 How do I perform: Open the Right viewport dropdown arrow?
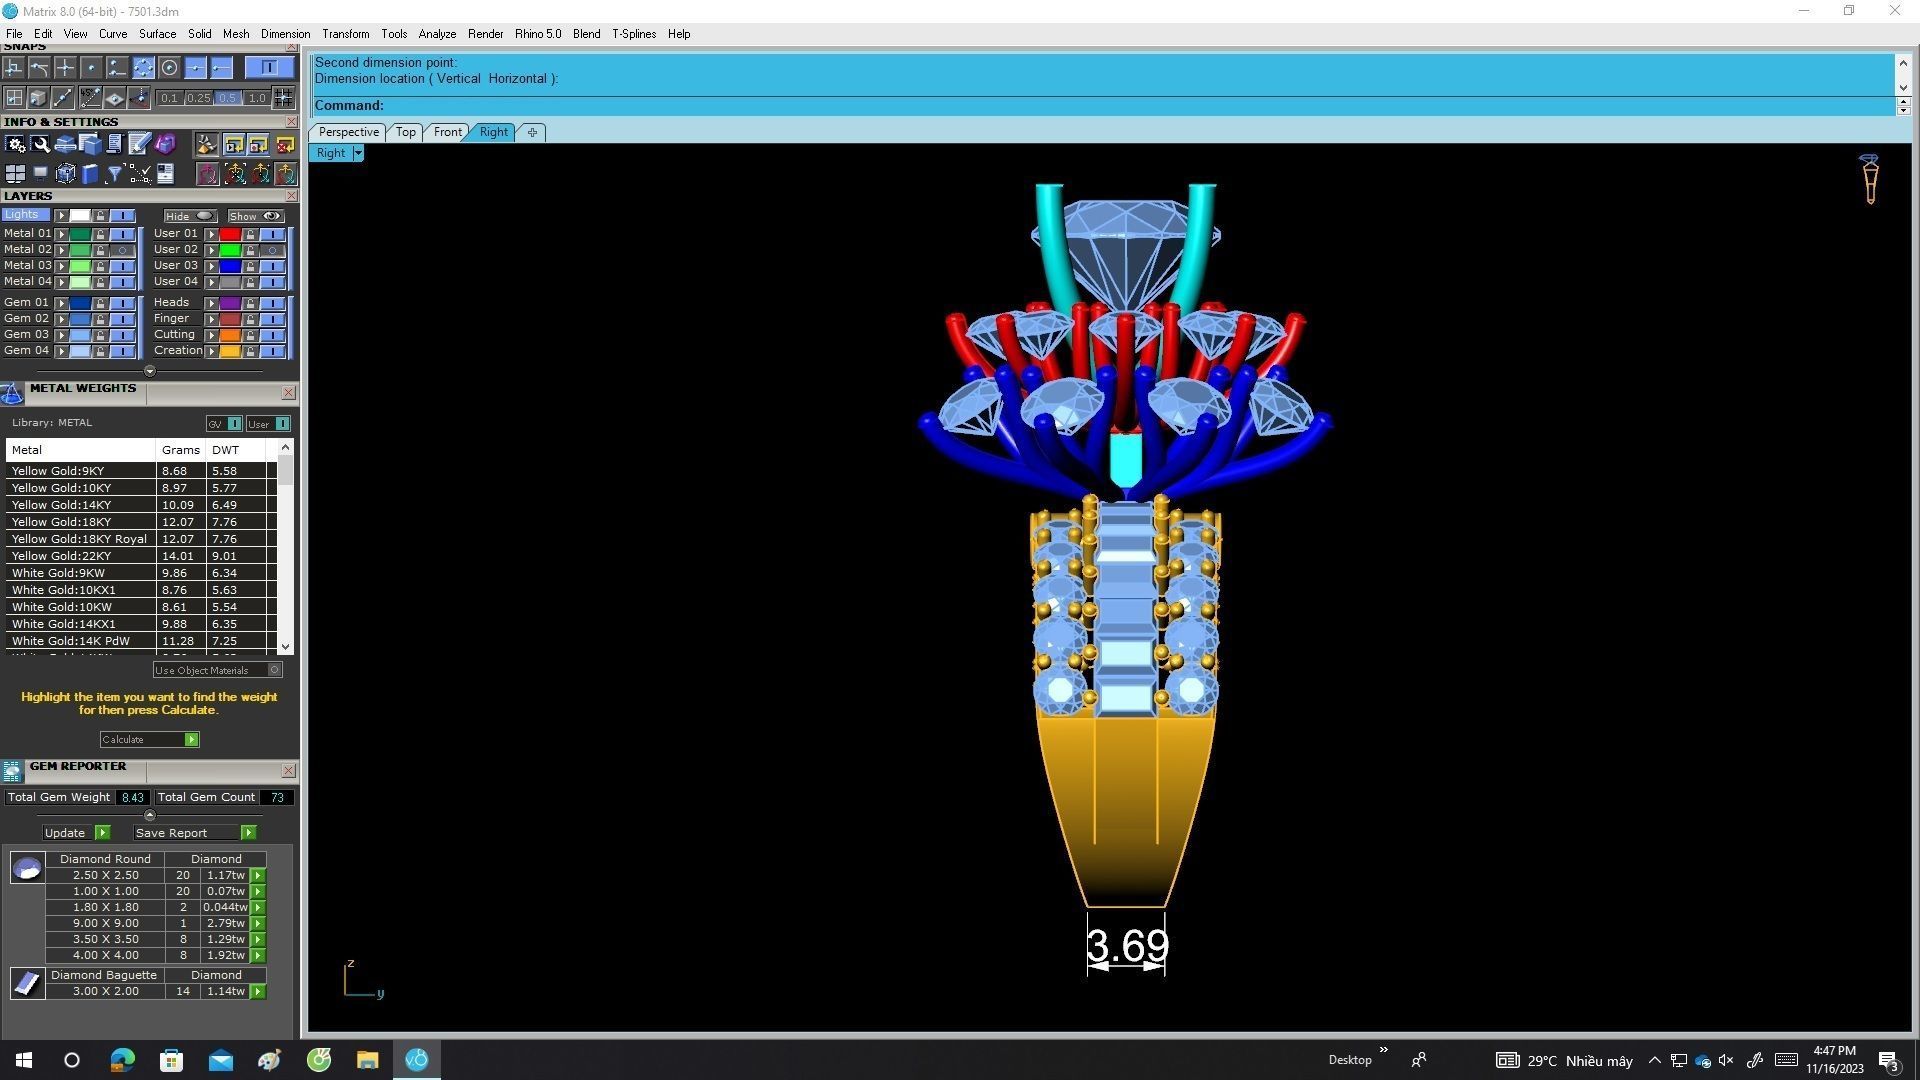(x=358, y=154)
